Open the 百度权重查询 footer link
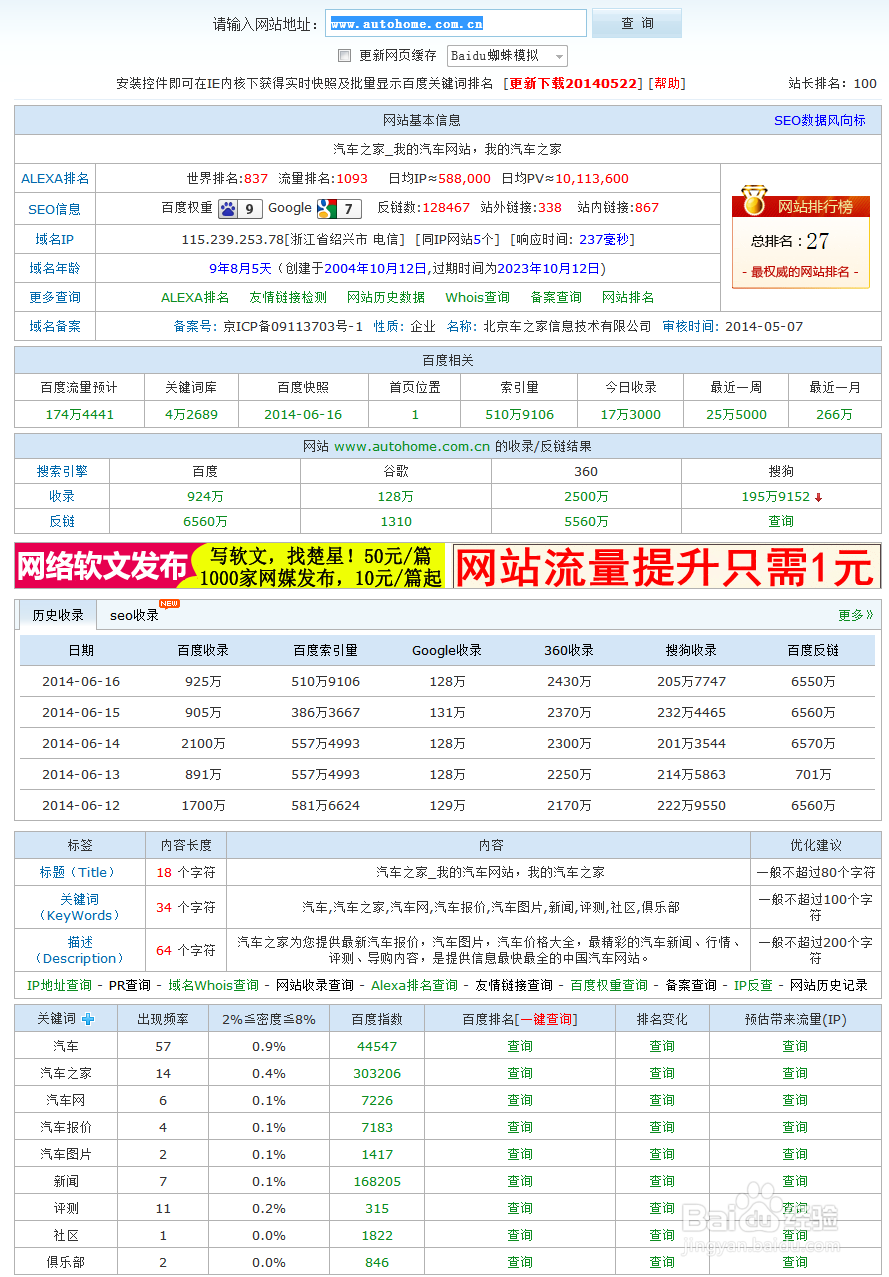Image resolution: width=889 pixels, height=1277 pixels. point(609,986)
